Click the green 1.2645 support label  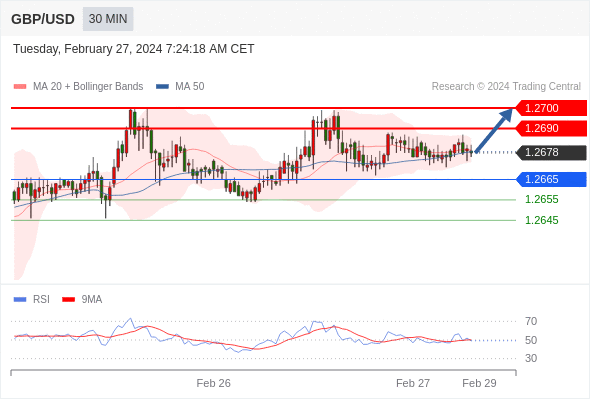[x=541, y=220]
